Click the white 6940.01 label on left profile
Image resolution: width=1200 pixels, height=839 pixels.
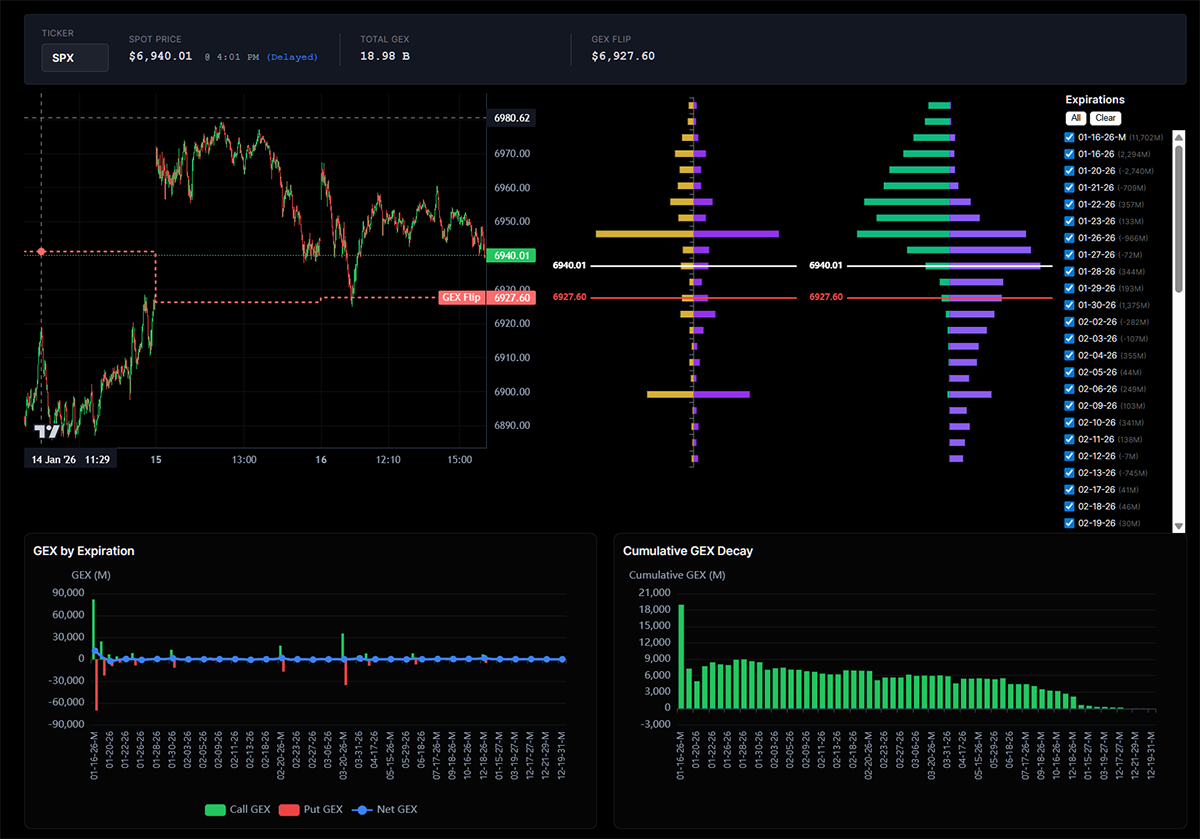(x=569, y=266)
